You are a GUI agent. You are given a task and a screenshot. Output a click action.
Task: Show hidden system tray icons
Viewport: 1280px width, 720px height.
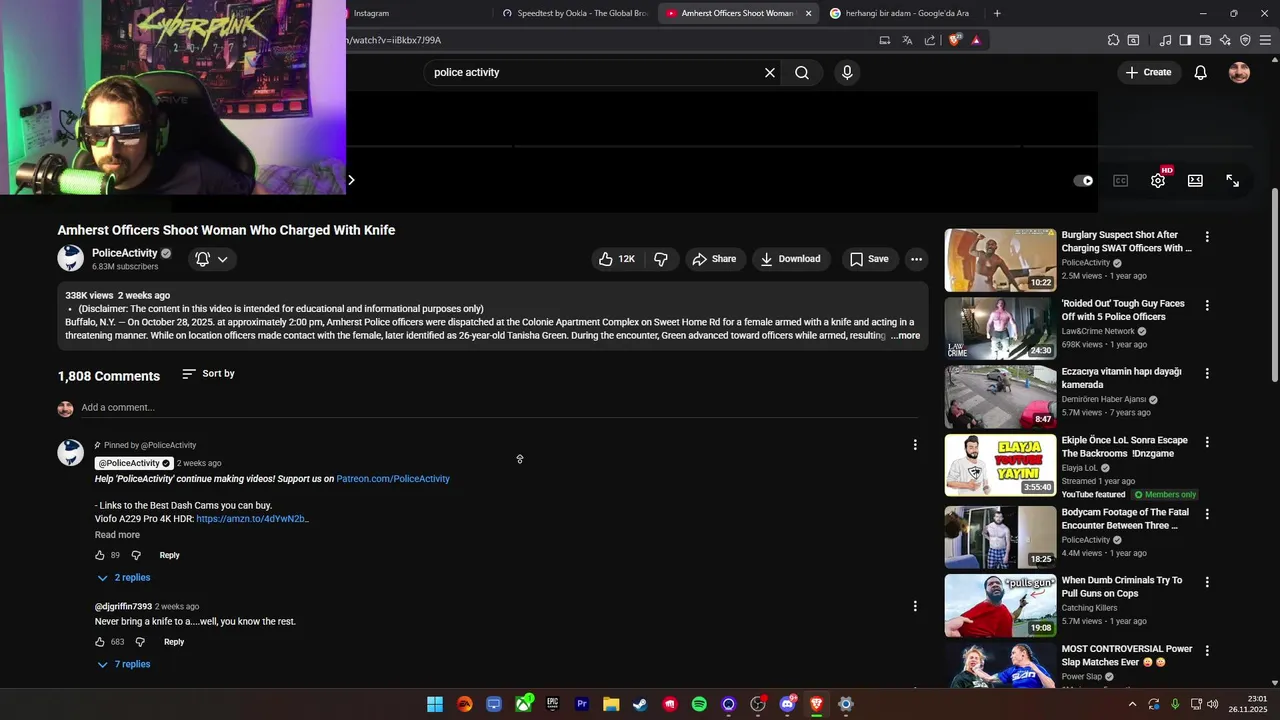coord(1132,704)
